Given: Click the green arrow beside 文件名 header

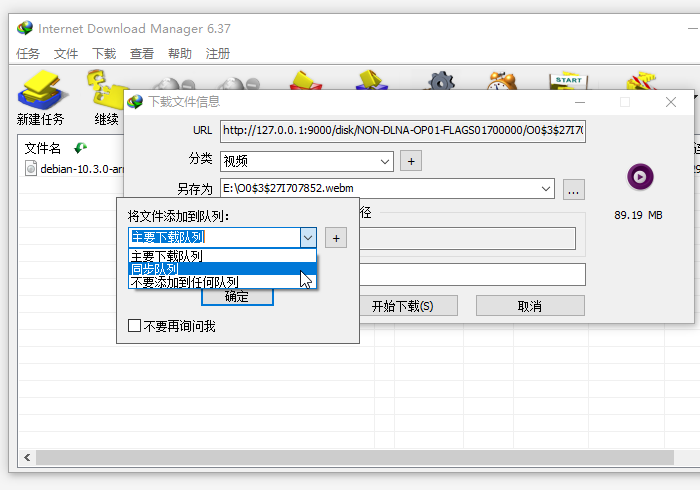Looking at the screenshot, I should tap(80, 148).
